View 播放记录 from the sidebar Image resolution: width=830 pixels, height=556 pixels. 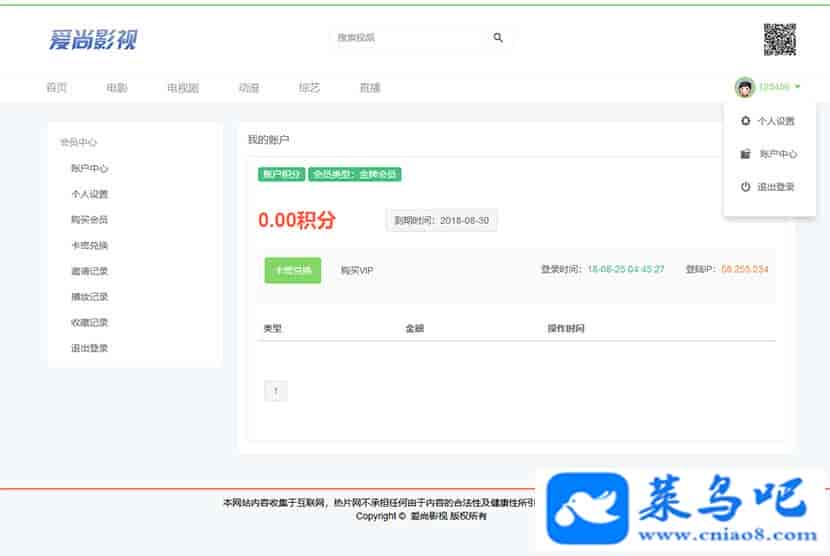[89, 297]
